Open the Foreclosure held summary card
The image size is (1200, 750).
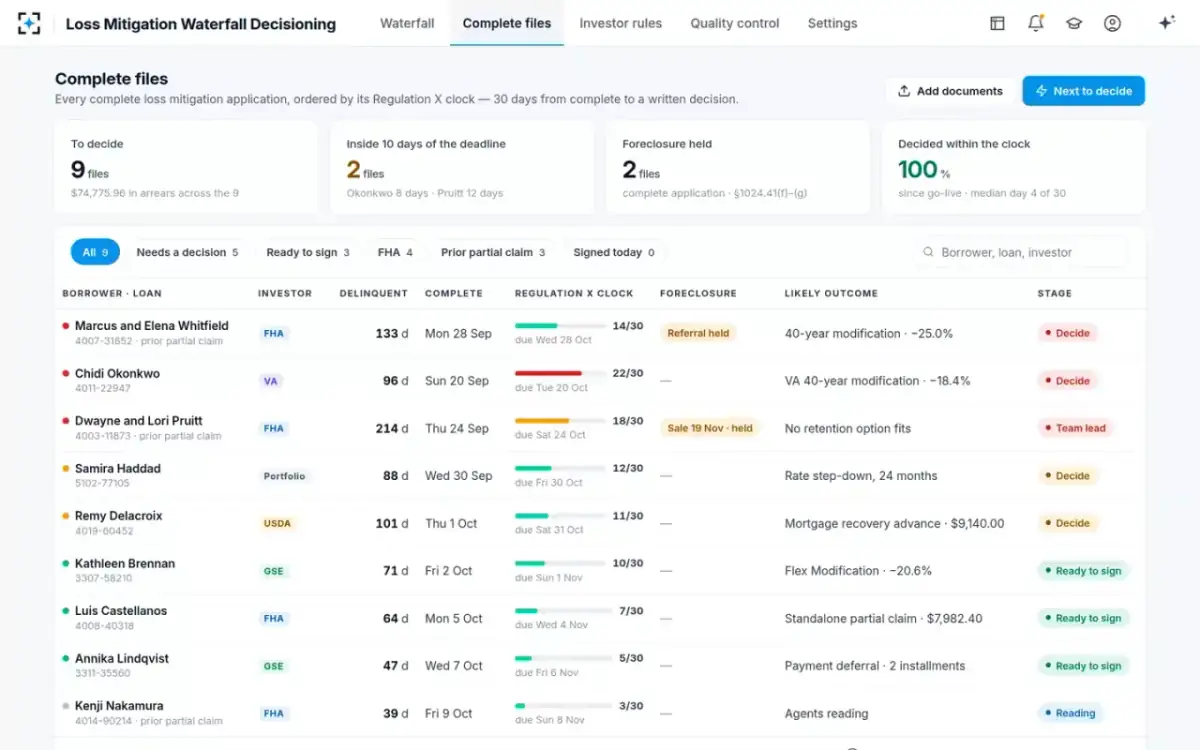coord(737,167)
